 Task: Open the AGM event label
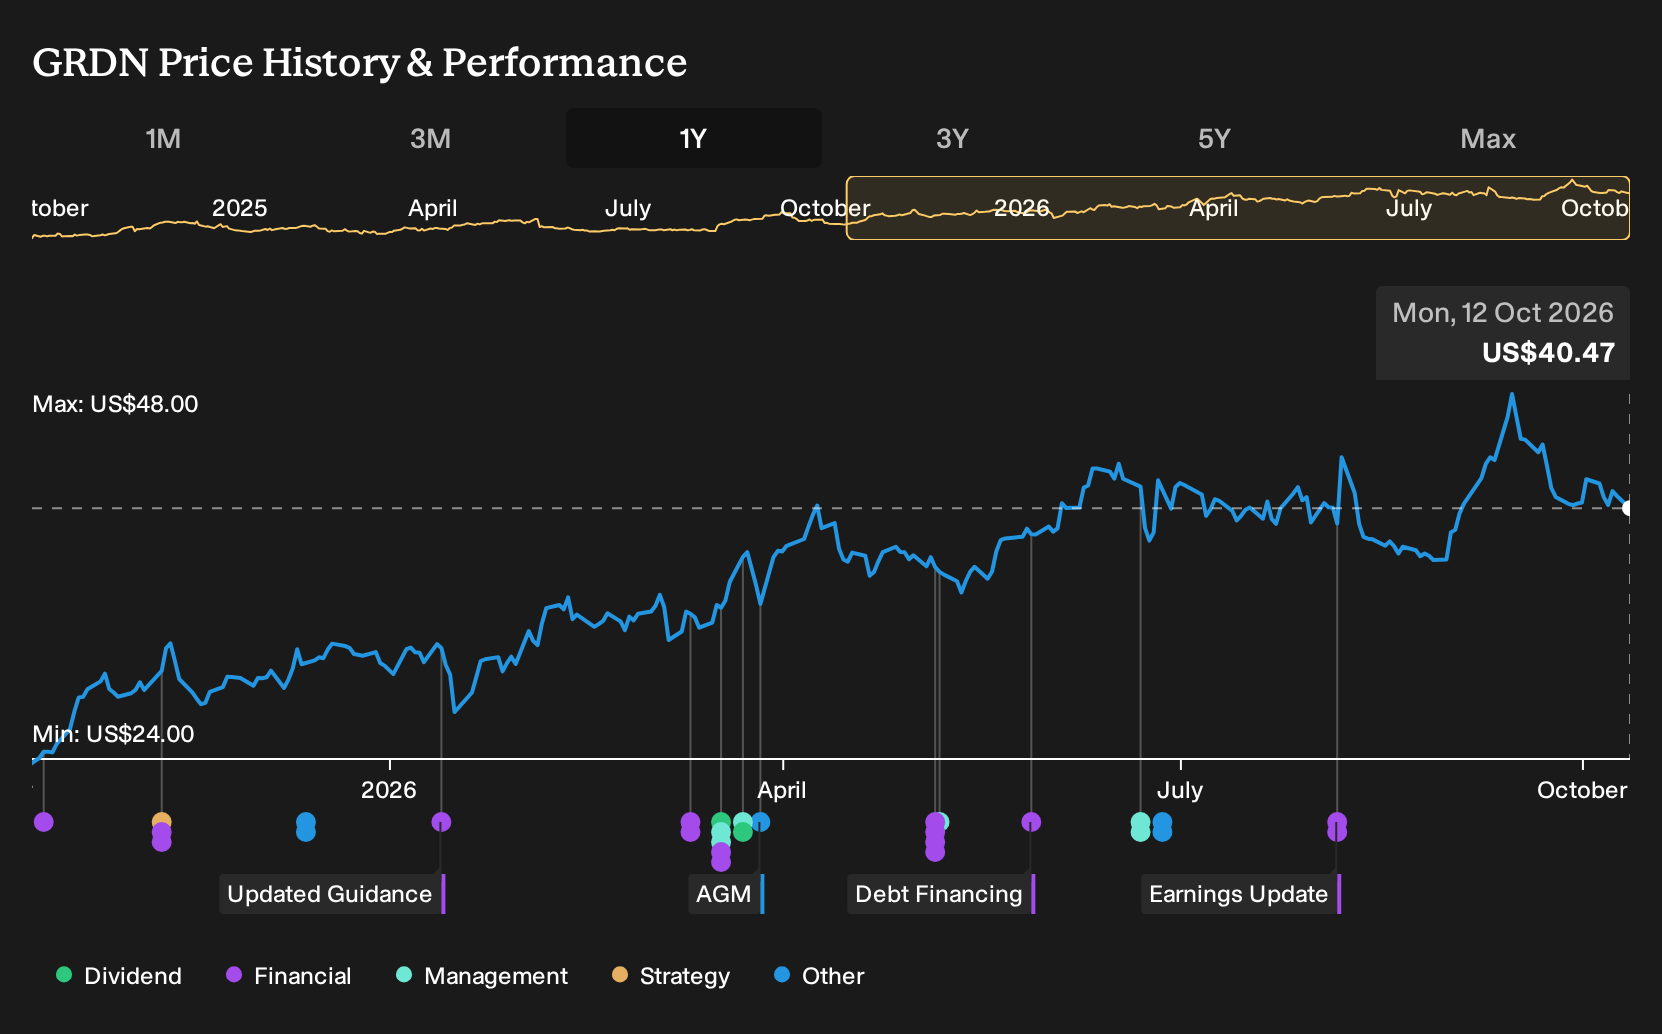coord(724,894)
